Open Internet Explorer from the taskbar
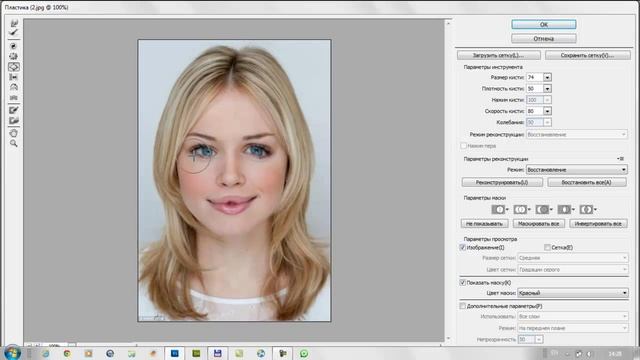 [x=45, y=353]
